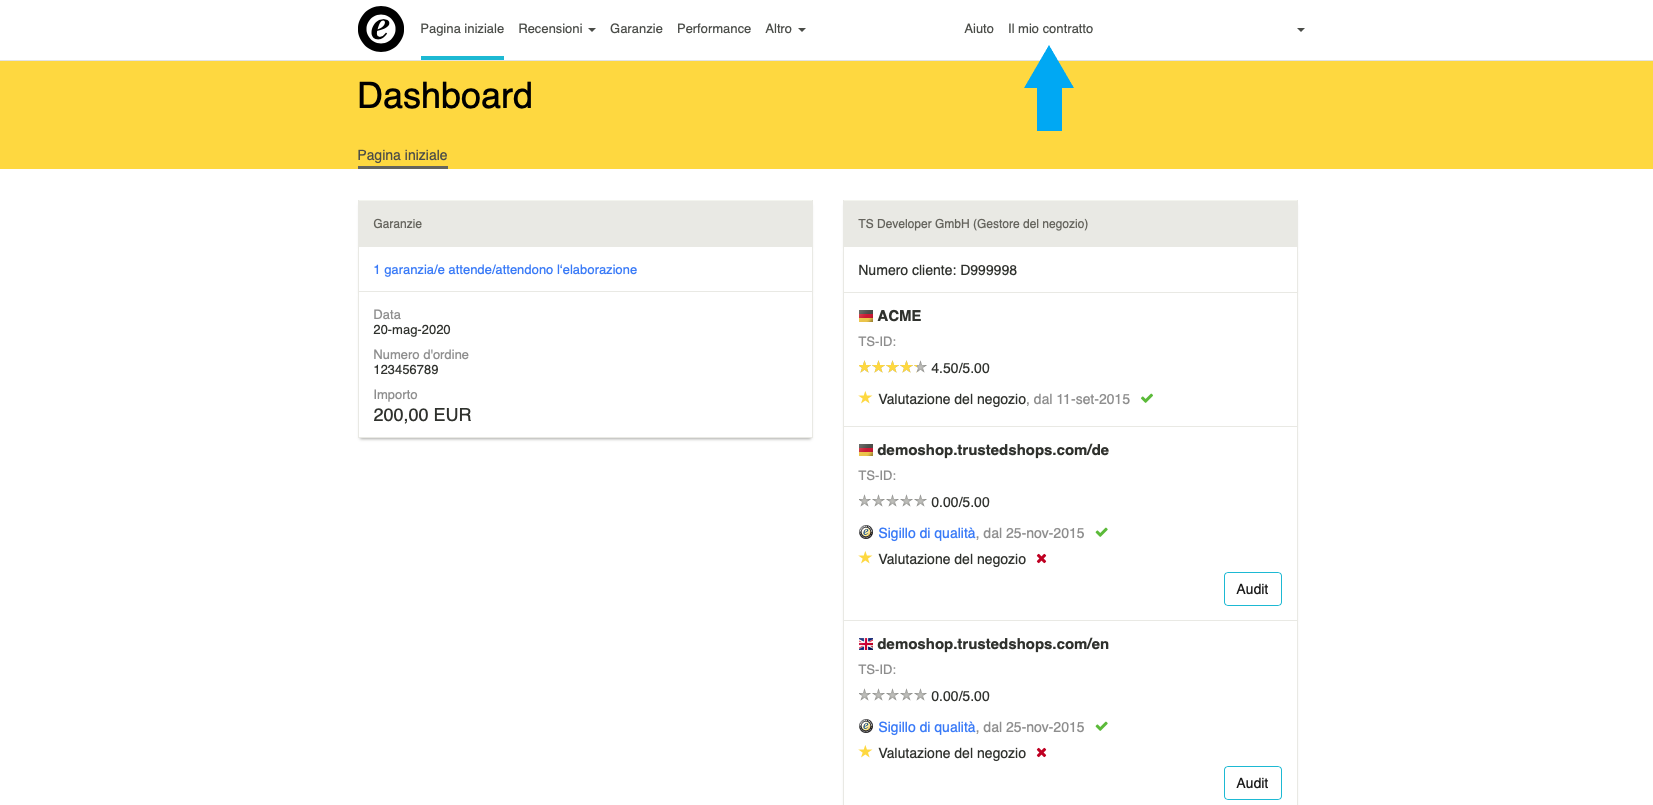The image size is (1653, 805).
Task: Select the Pagina iniziale sub-tab under Dashboard
Action: (402, 155)
